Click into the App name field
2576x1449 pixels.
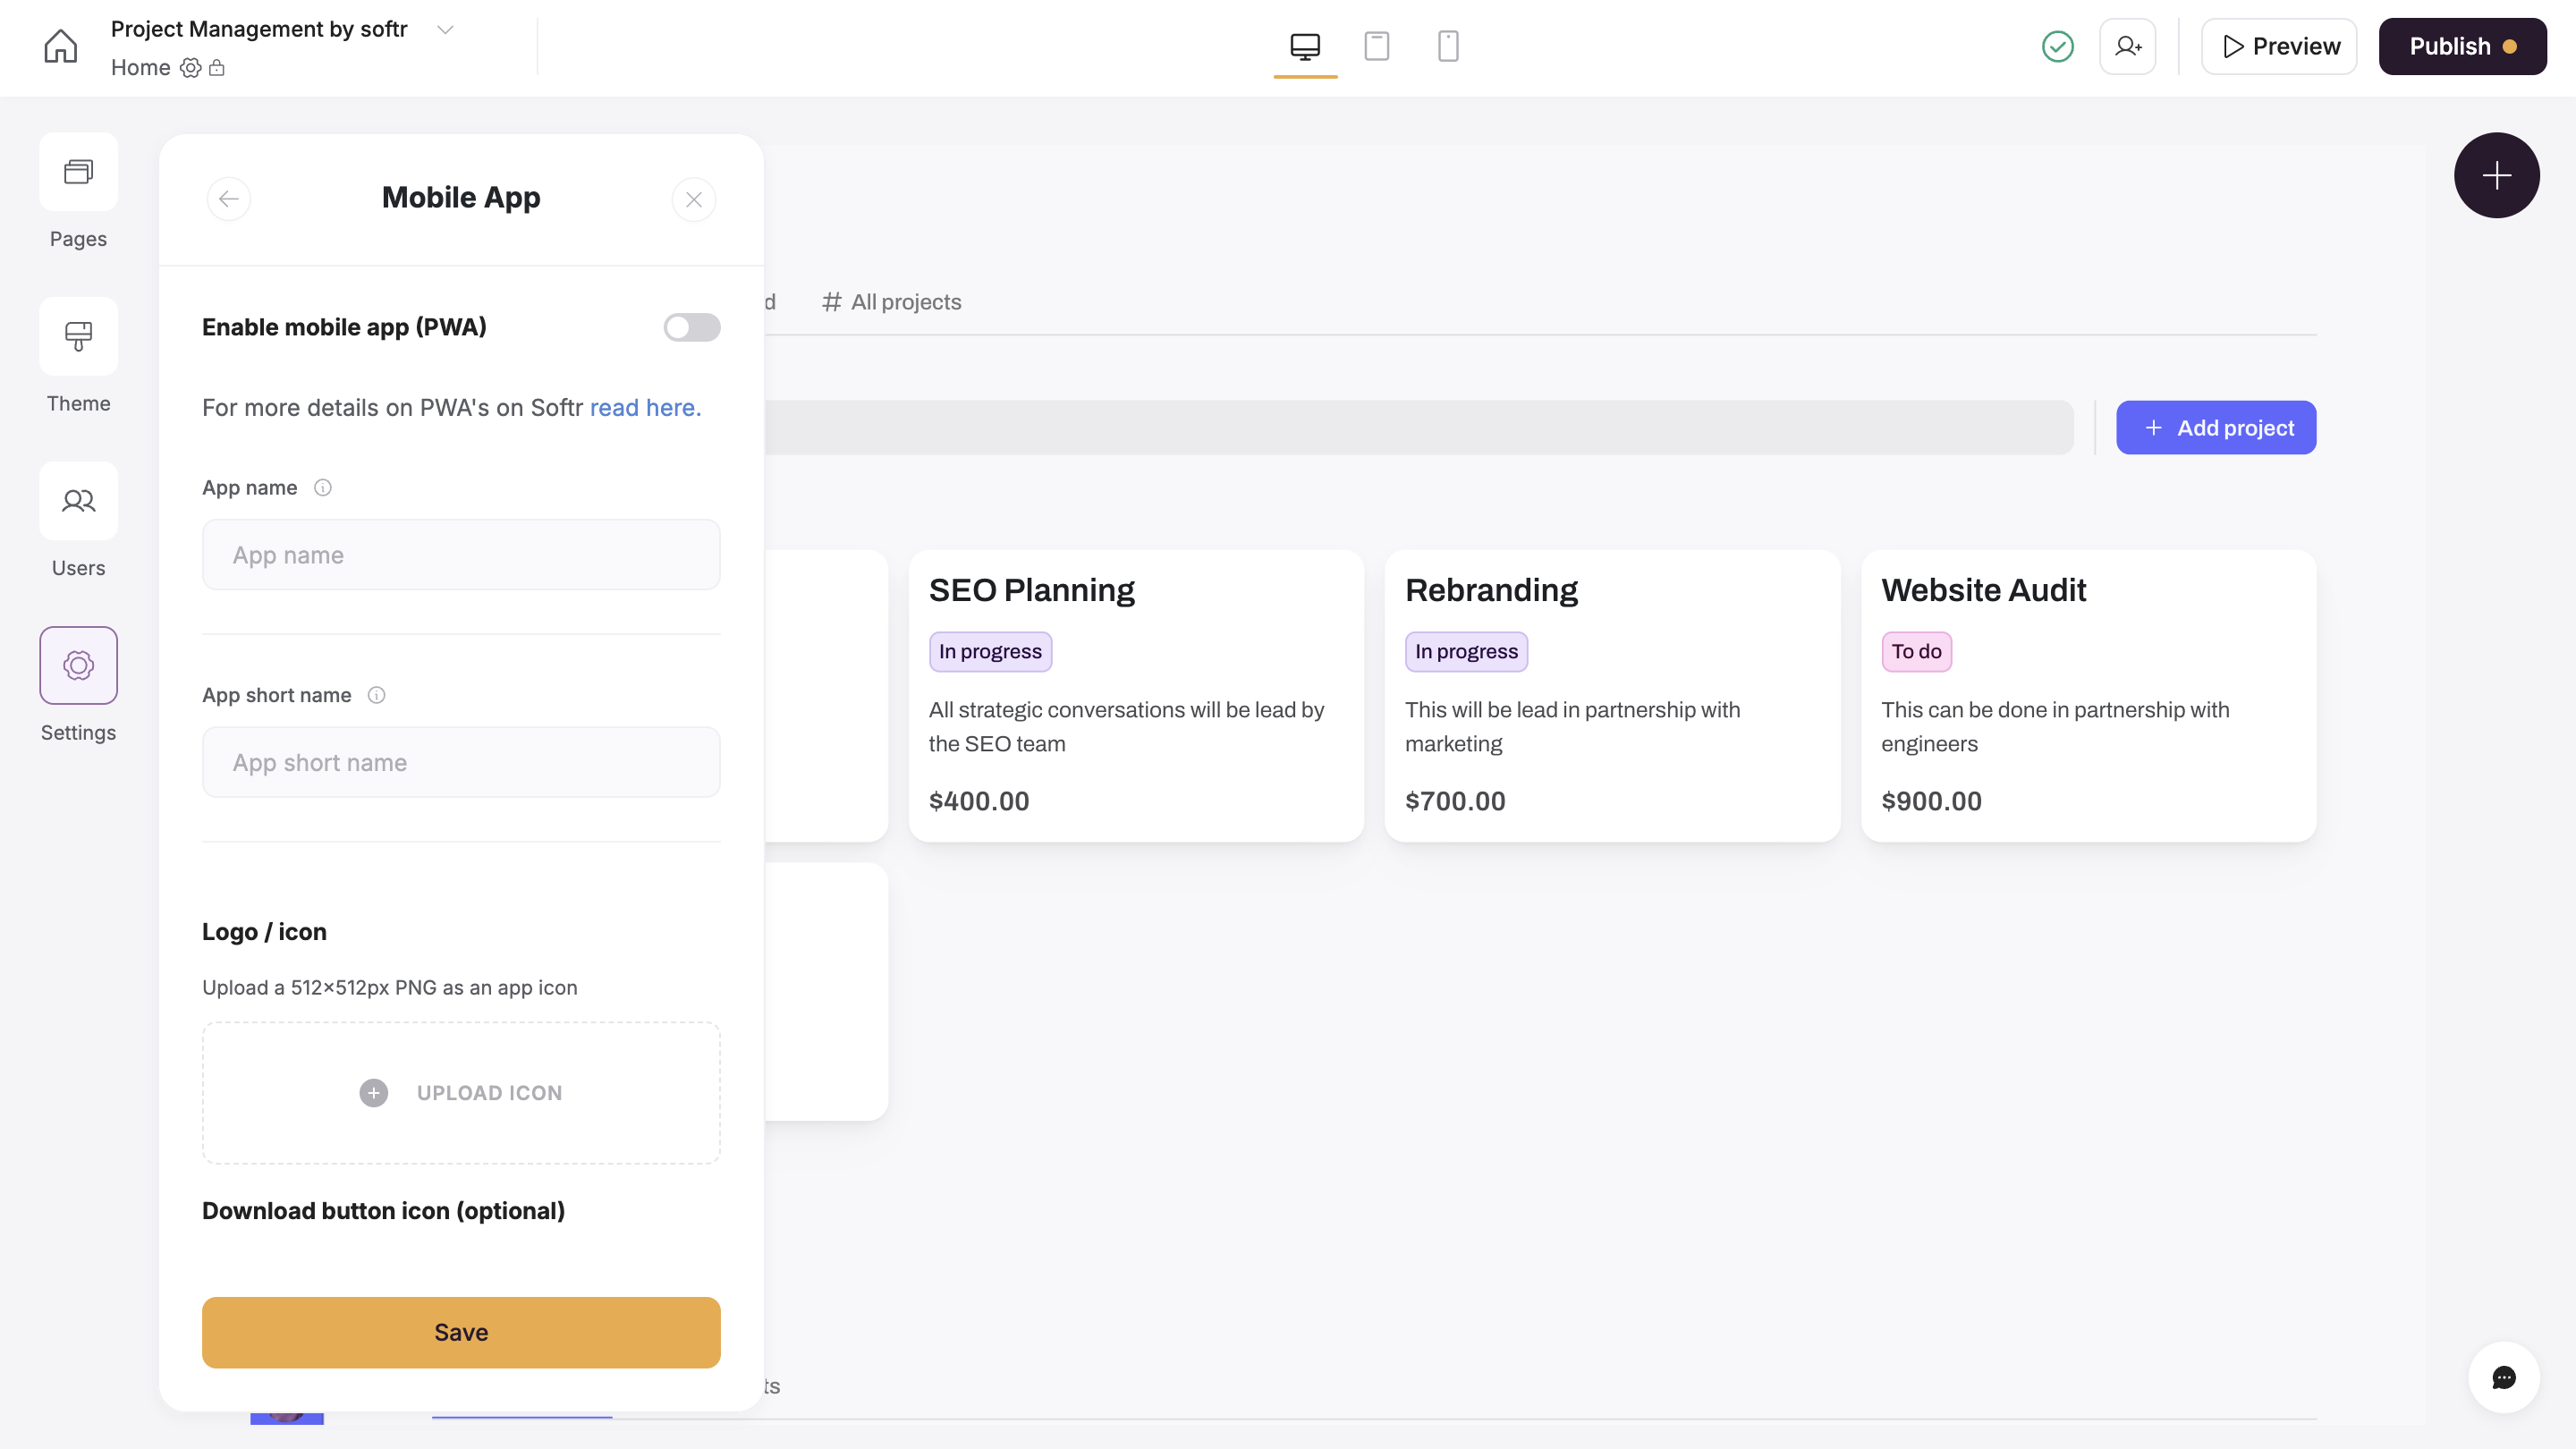(x=461, y=555)
